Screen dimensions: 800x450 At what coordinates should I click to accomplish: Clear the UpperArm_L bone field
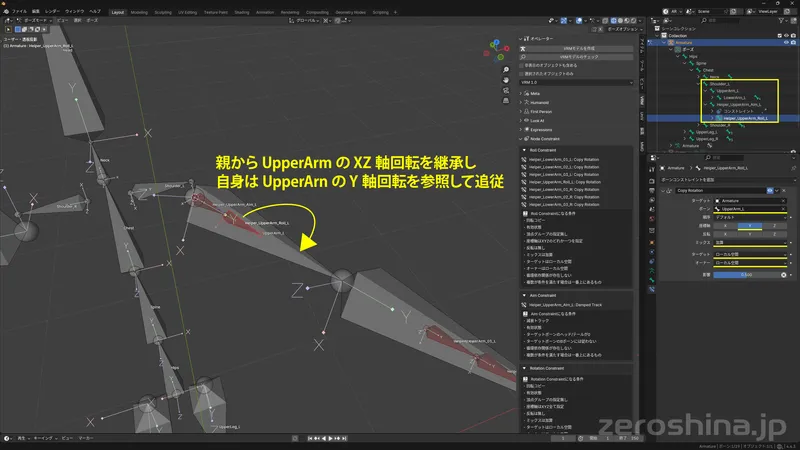(783, 209)
